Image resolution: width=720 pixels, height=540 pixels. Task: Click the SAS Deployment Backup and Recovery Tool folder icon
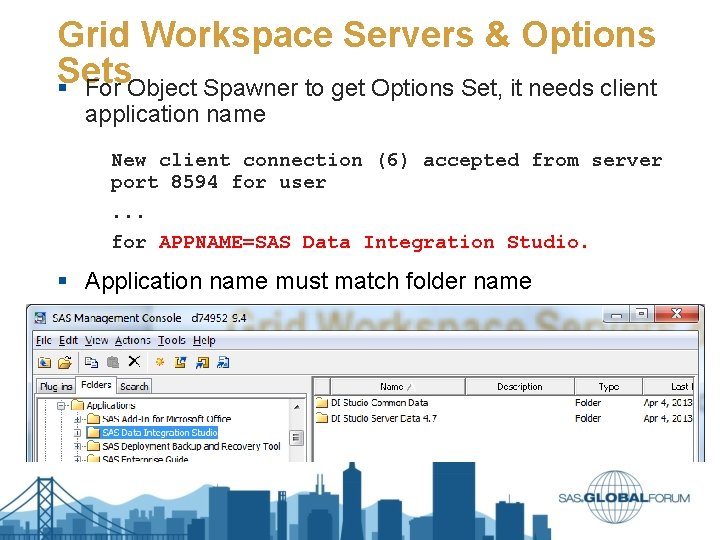coord(93,446)
